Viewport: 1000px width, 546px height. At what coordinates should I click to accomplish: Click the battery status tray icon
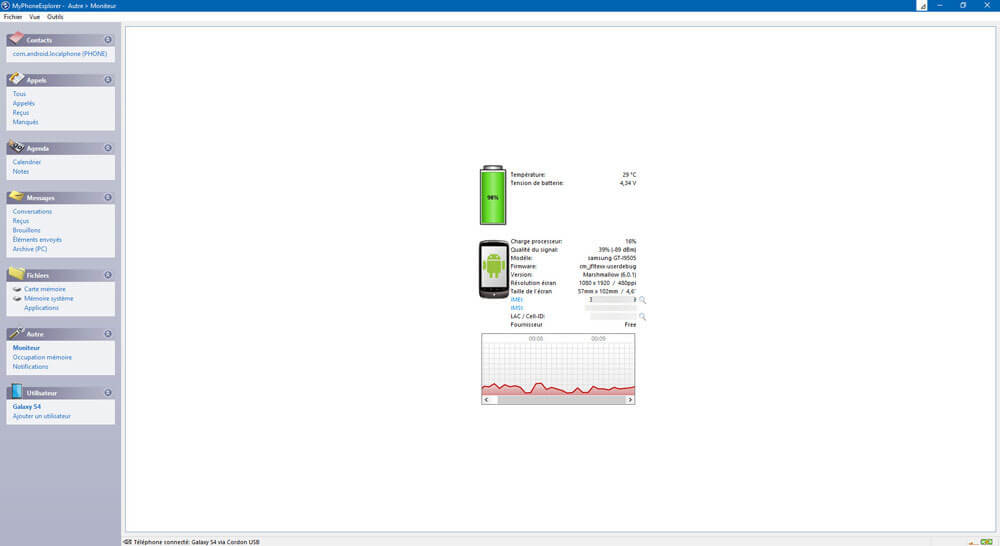986,542
